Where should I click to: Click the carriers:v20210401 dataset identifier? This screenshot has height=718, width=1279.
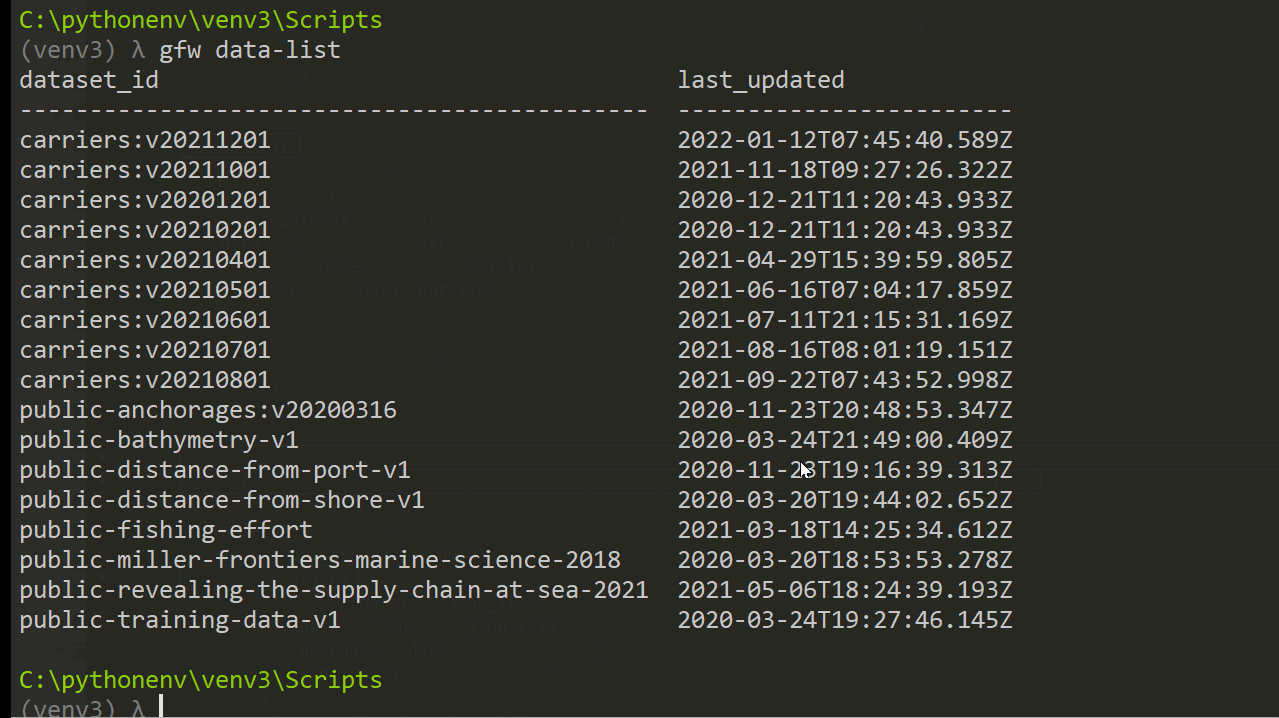click(144, 260)
